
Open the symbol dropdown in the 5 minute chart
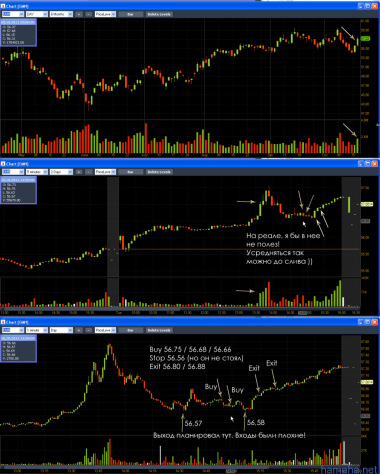coord(13,172)
